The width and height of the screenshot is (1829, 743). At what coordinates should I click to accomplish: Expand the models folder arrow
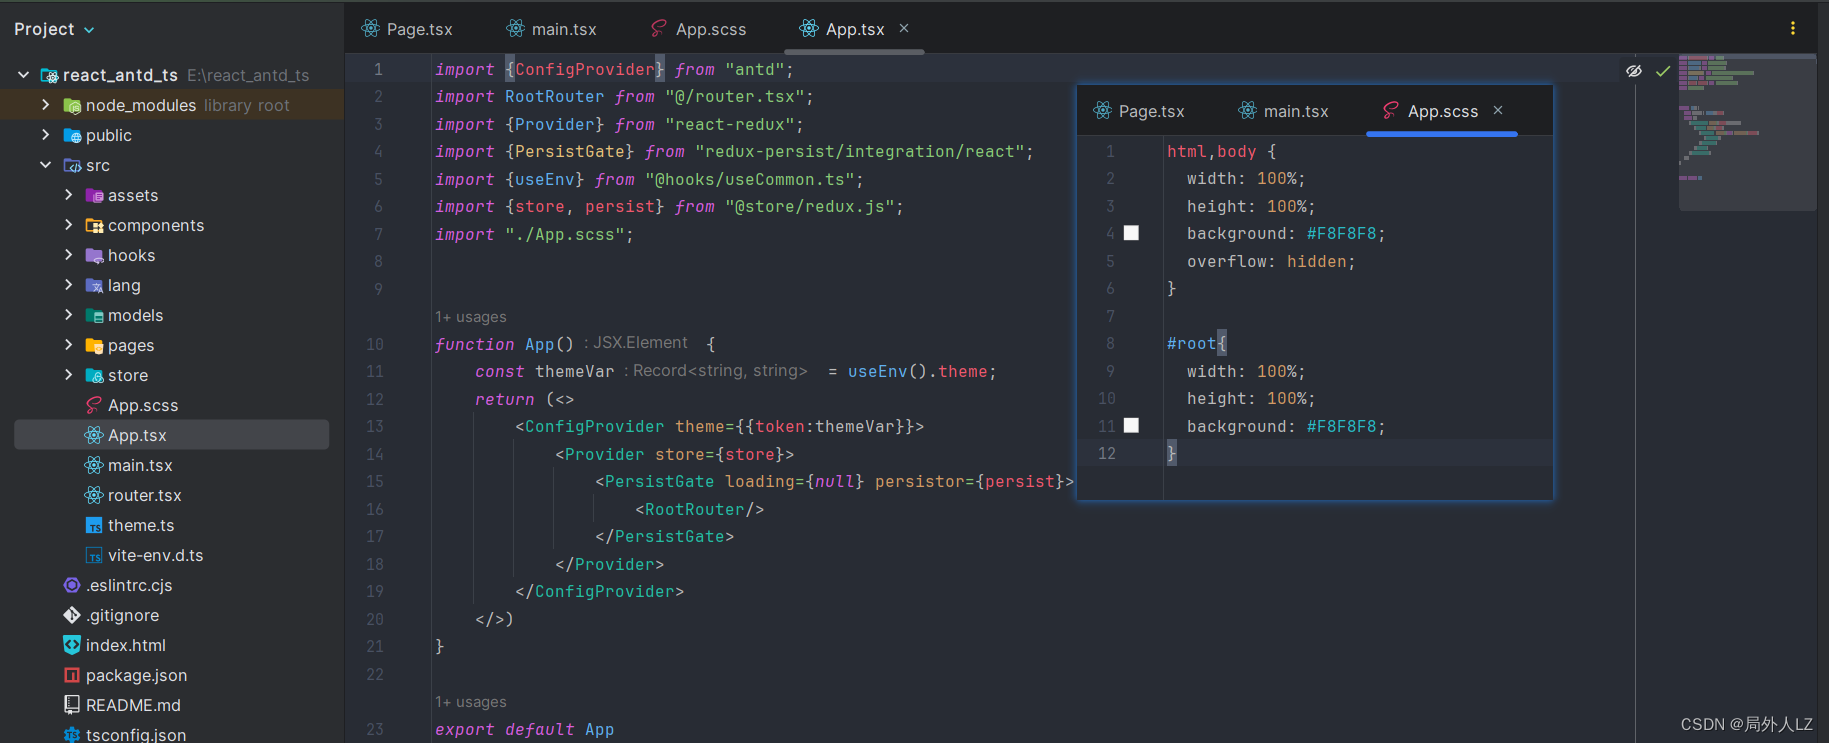(68, 315)
